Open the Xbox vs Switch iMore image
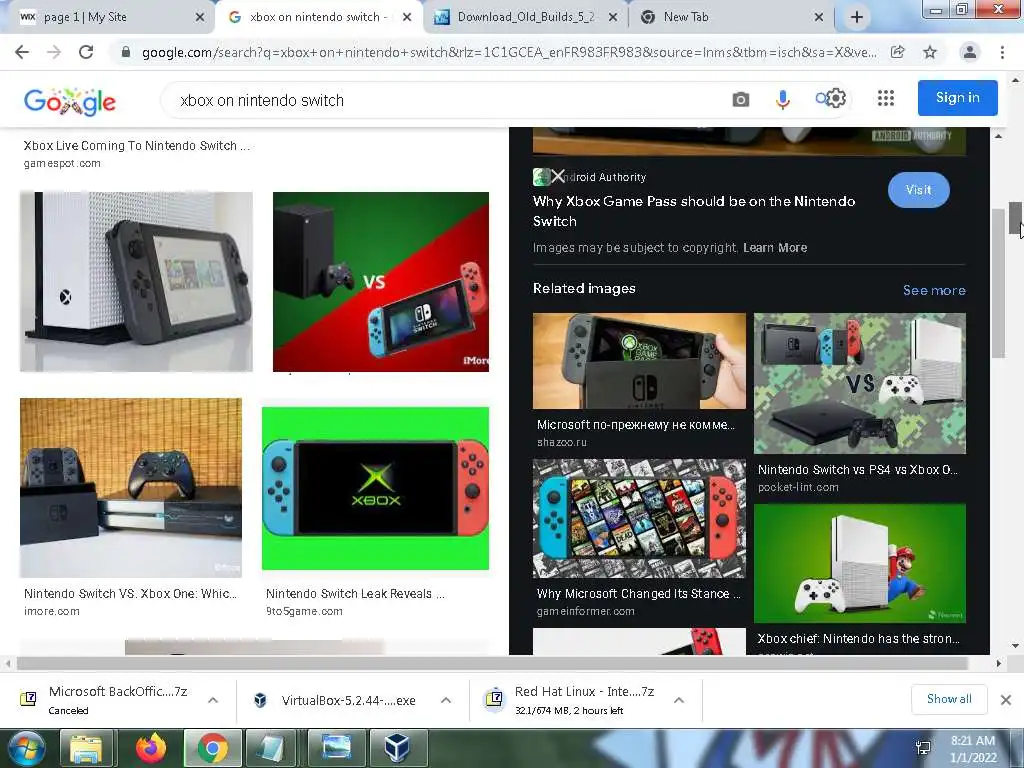This screenshot has width=1024, height=768. 381,281
